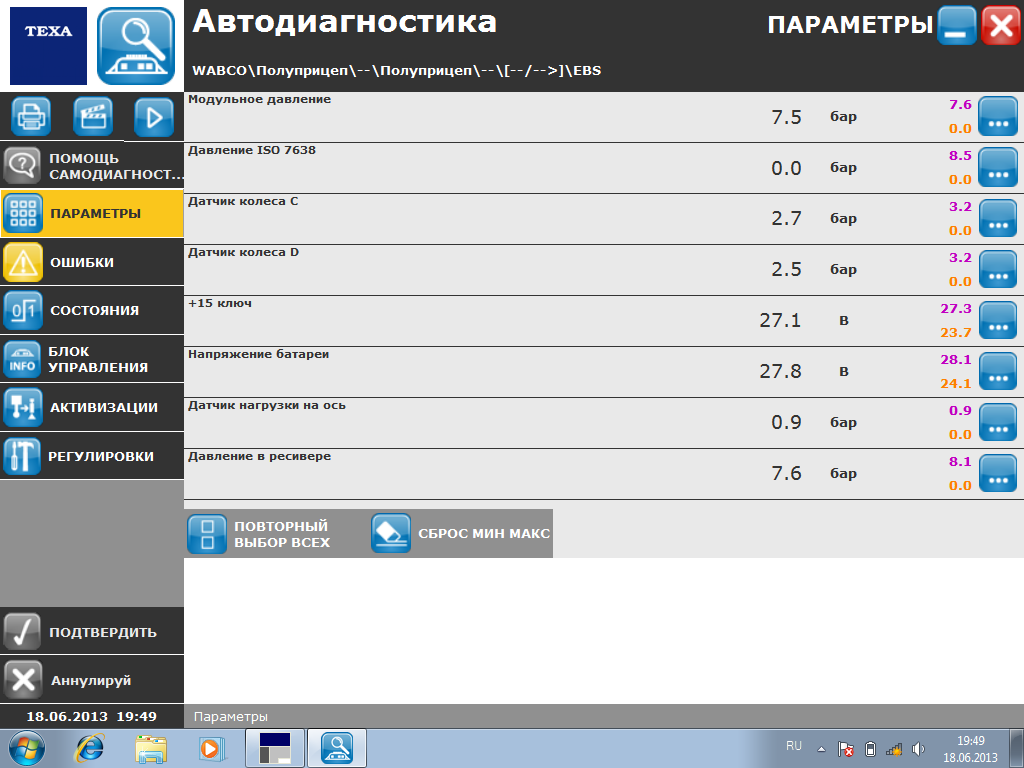This screenshot has width=1024, height=768.
Task: Show hidden tray icons arrow
Action: tap(822, 749)
